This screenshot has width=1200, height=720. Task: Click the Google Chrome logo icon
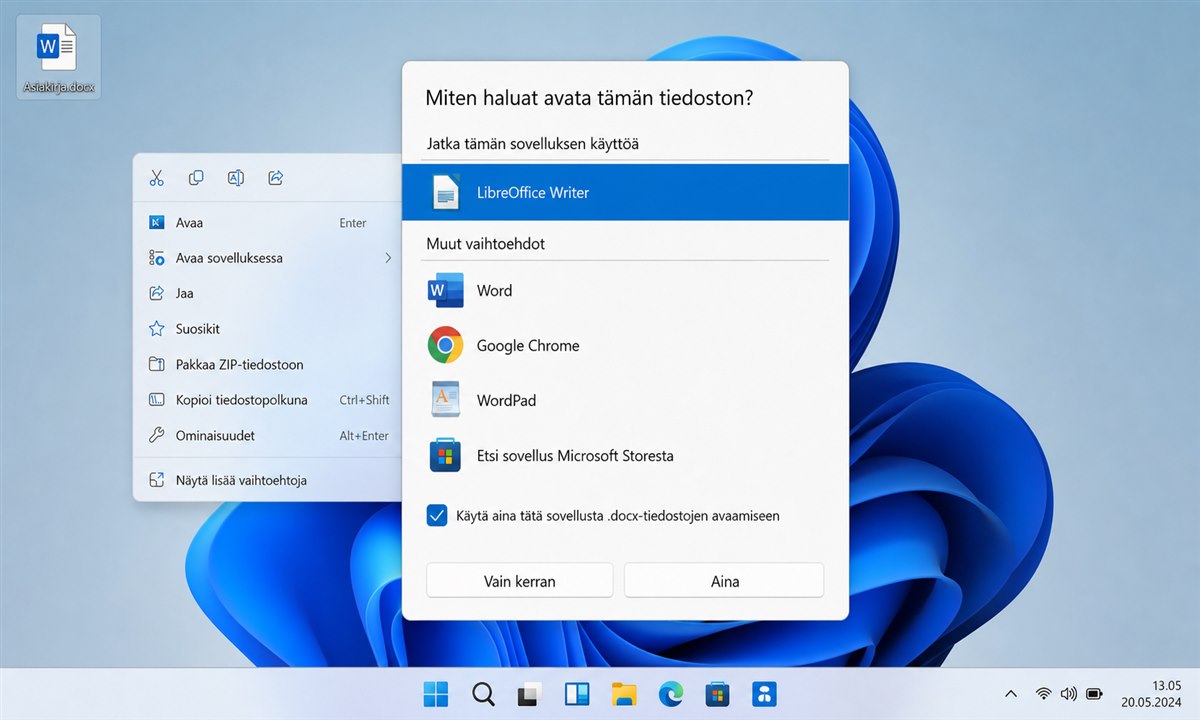(446, 346)
